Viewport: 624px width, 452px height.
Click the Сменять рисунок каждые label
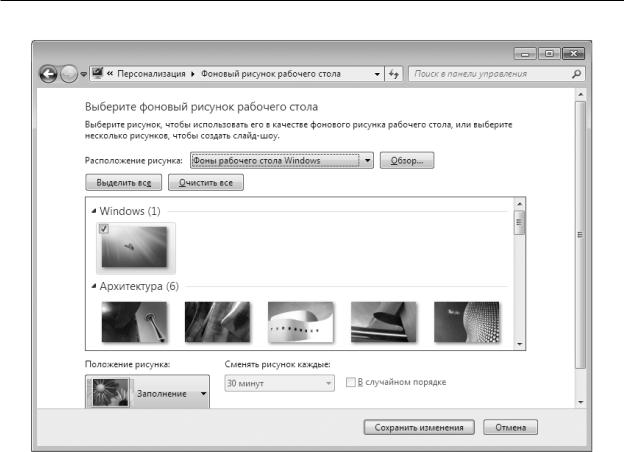tap(277, 364)
